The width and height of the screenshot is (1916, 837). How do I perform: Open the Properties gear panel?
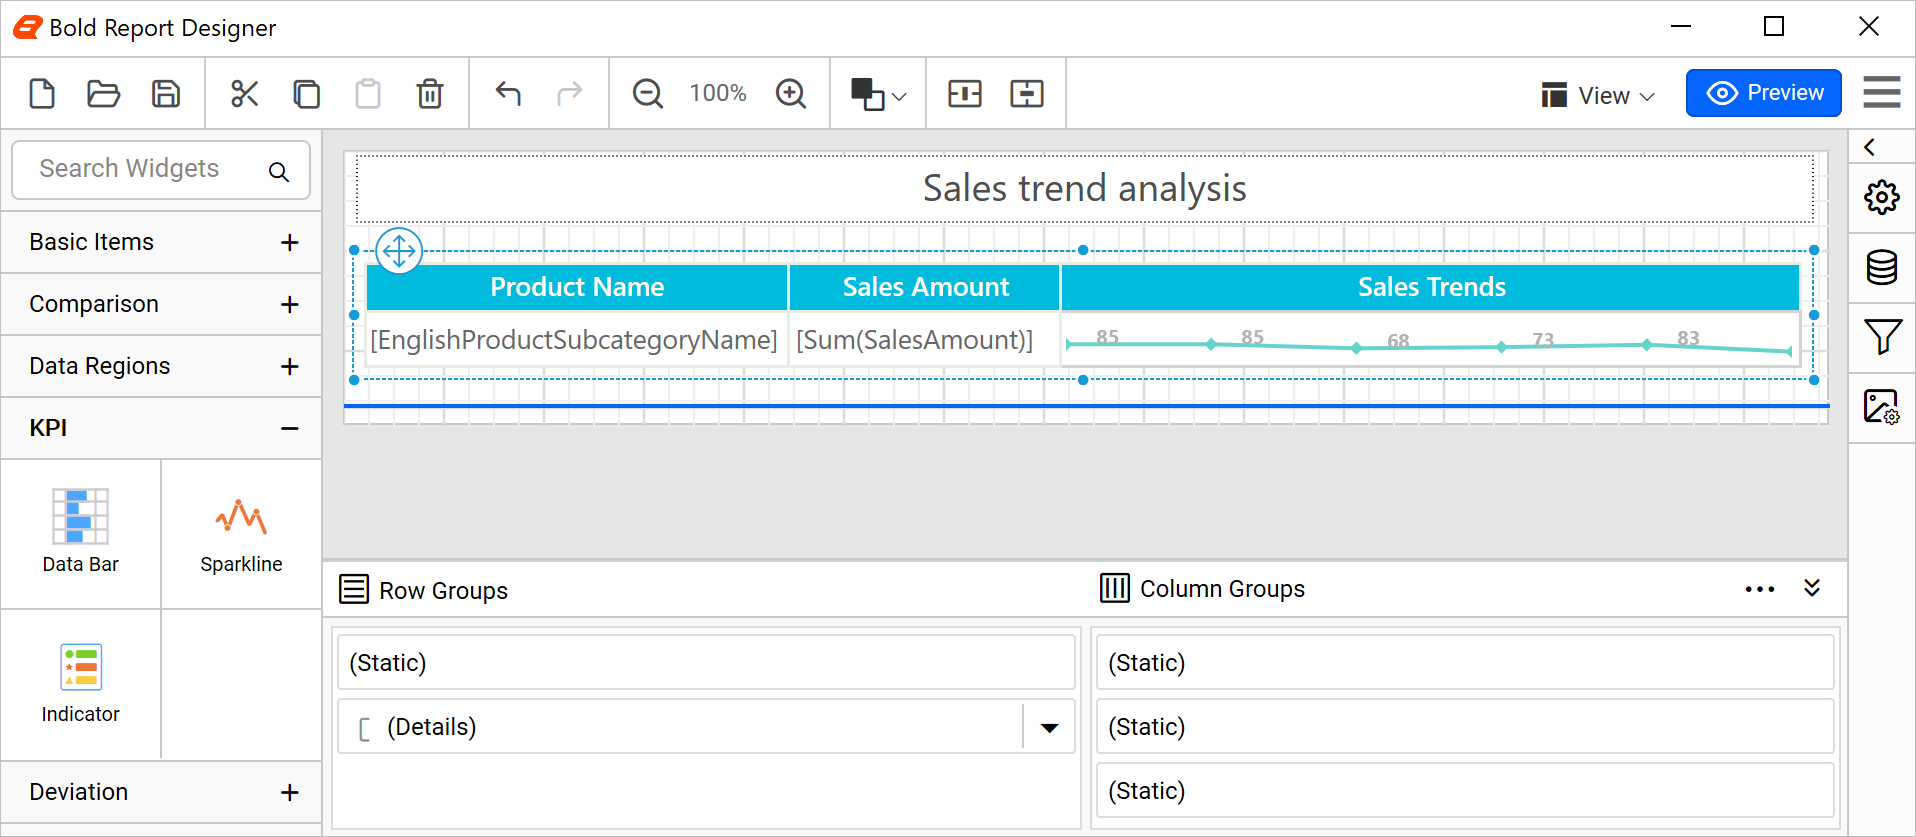point(1882,197)
